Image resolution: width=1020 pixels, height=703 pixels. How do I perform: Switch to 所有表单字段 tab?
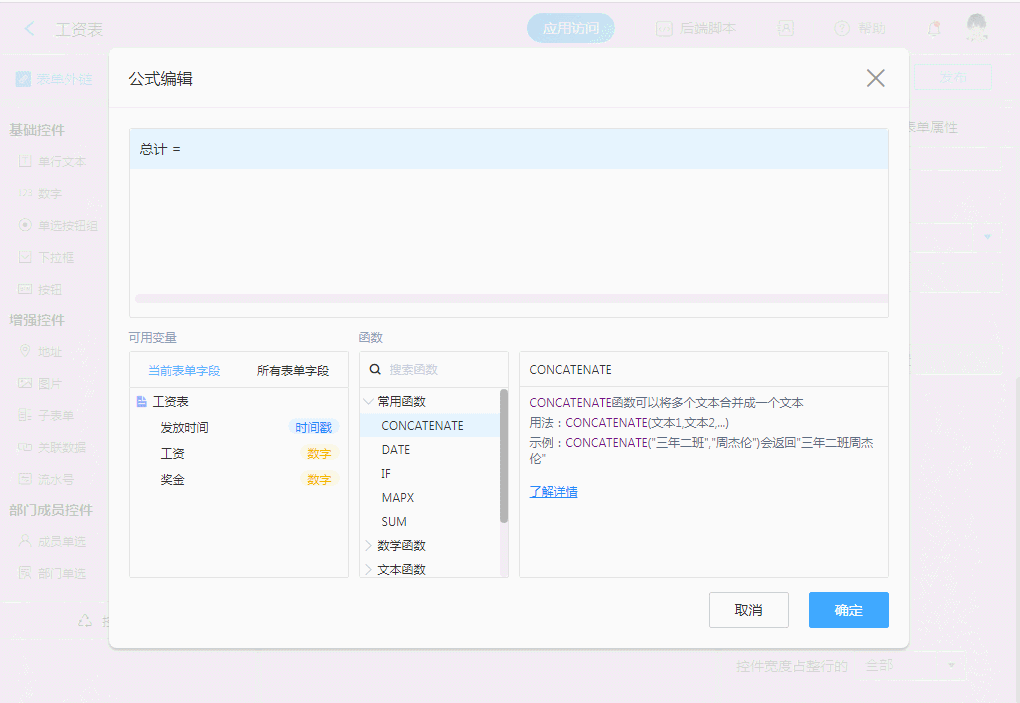tap(292, 370)
